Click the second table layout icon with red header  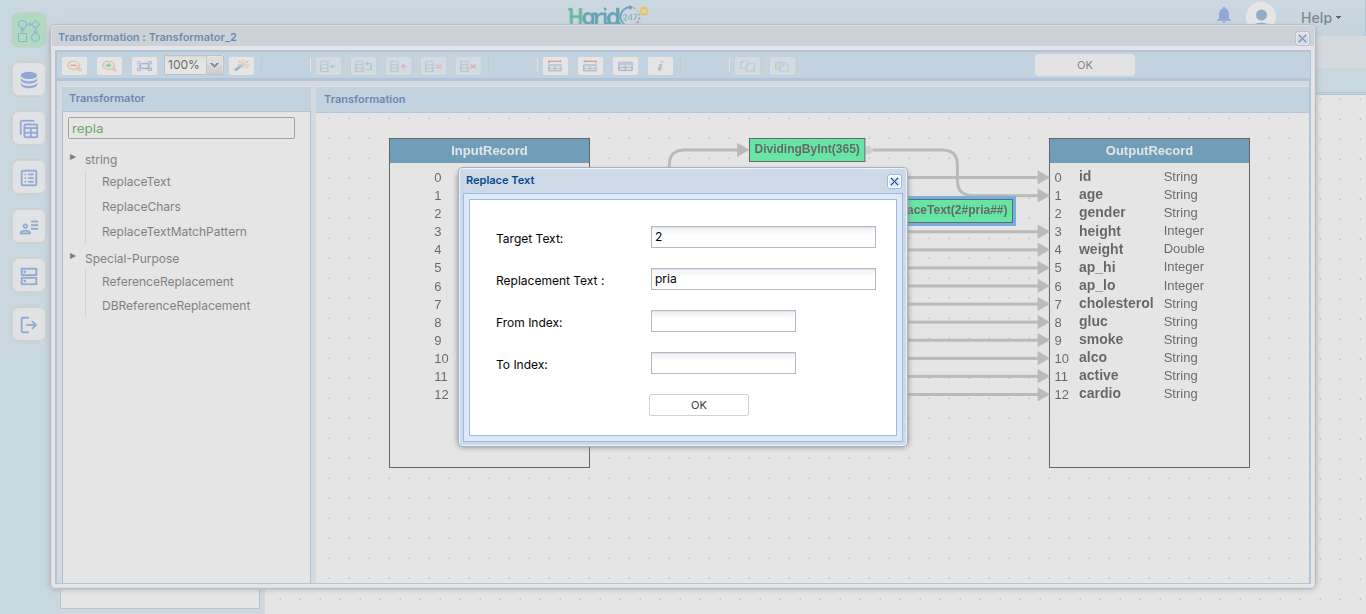[x=590, y=66]
